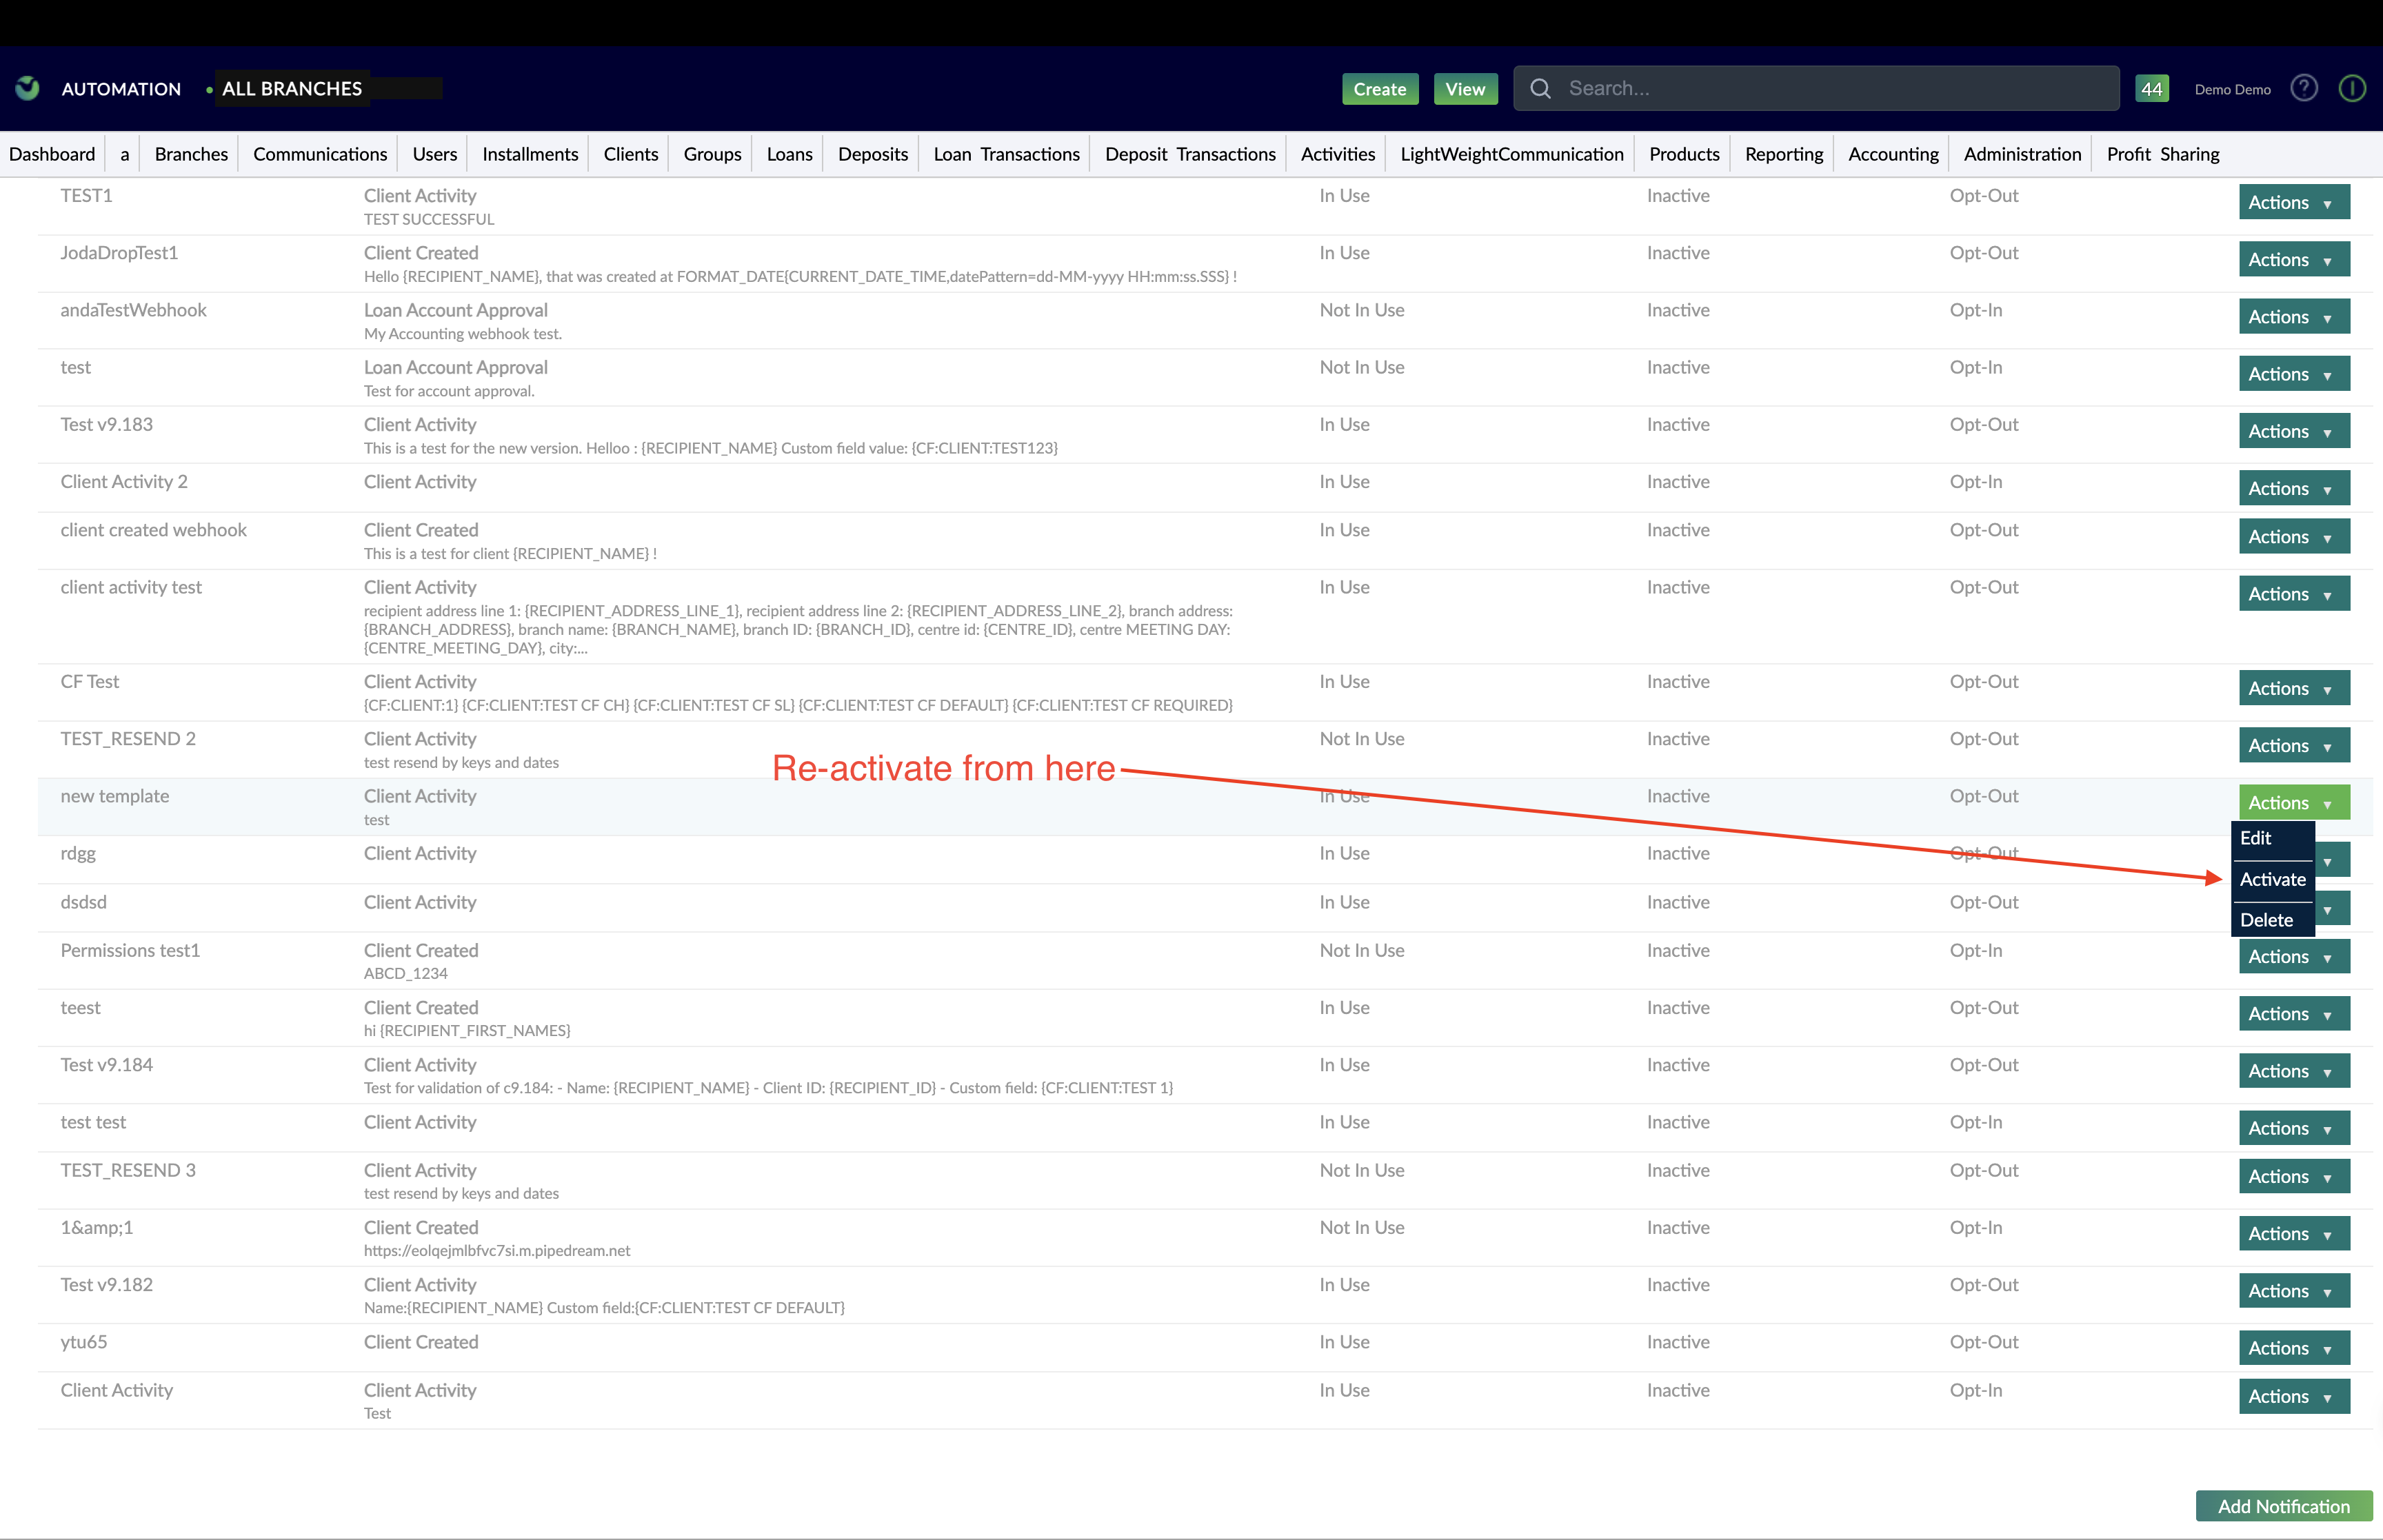This screenshot has width=2383, height=1540.
Task: Click inside the Search field
Action: pos(1800,88)
